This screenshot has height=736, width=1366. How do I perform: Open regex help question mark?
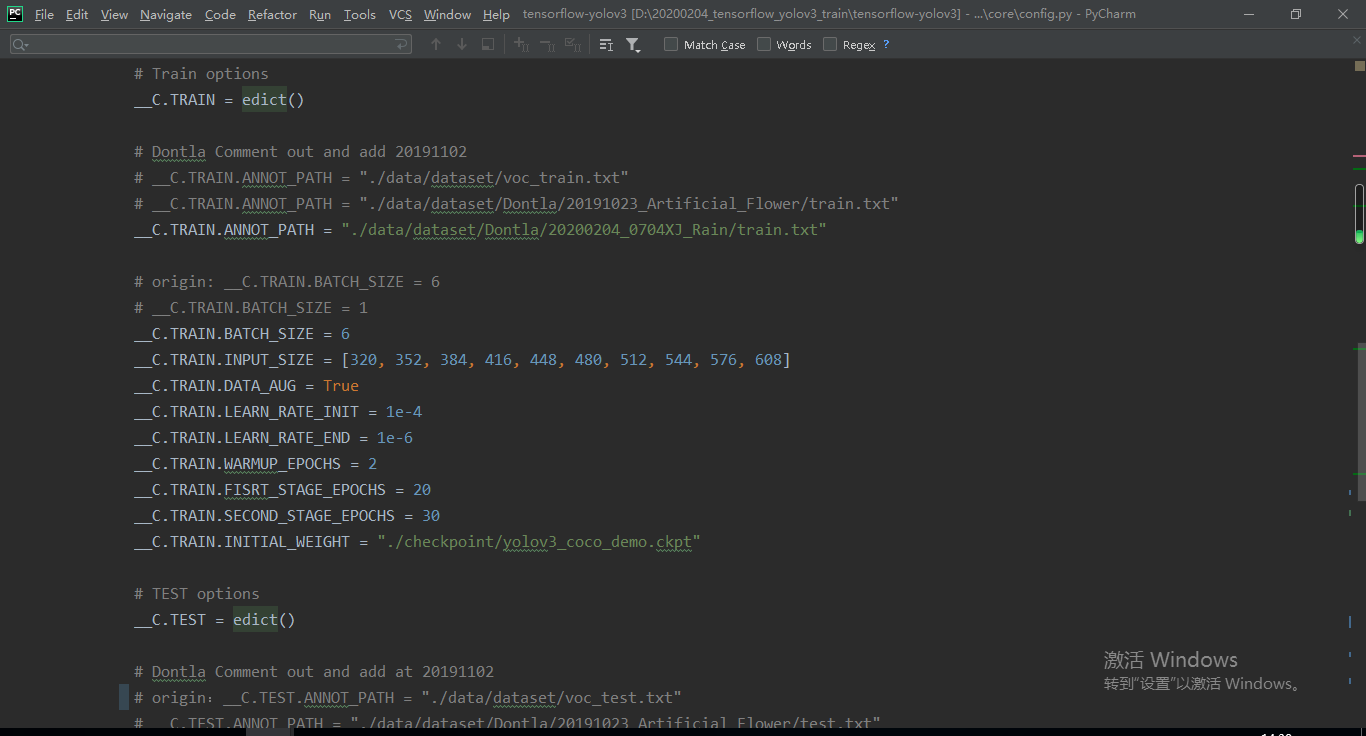click(x=886, y=45)
